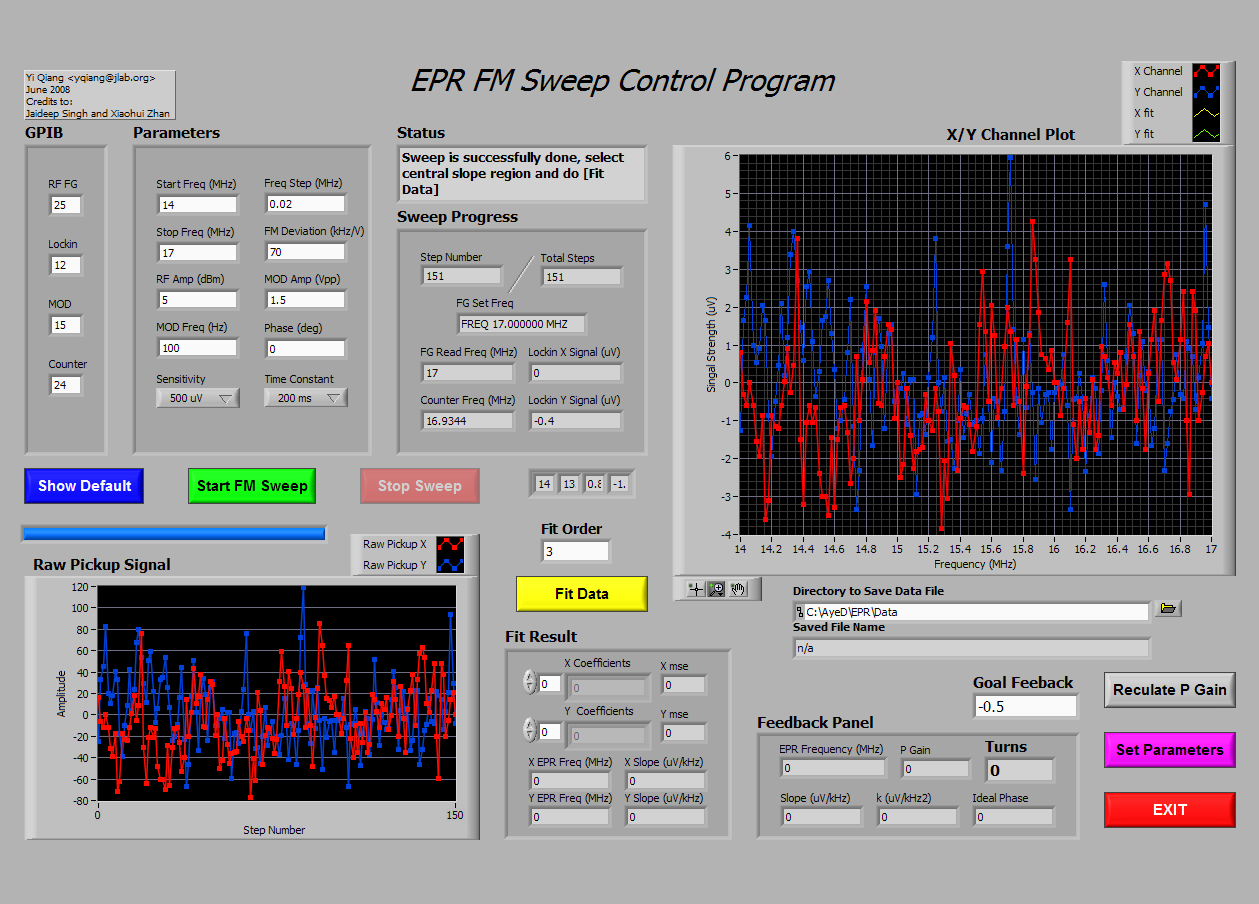Viewport: 1259px width, 904px height.
Task: Click the Total Steps indicator
Action: click(x=581, y=276)
